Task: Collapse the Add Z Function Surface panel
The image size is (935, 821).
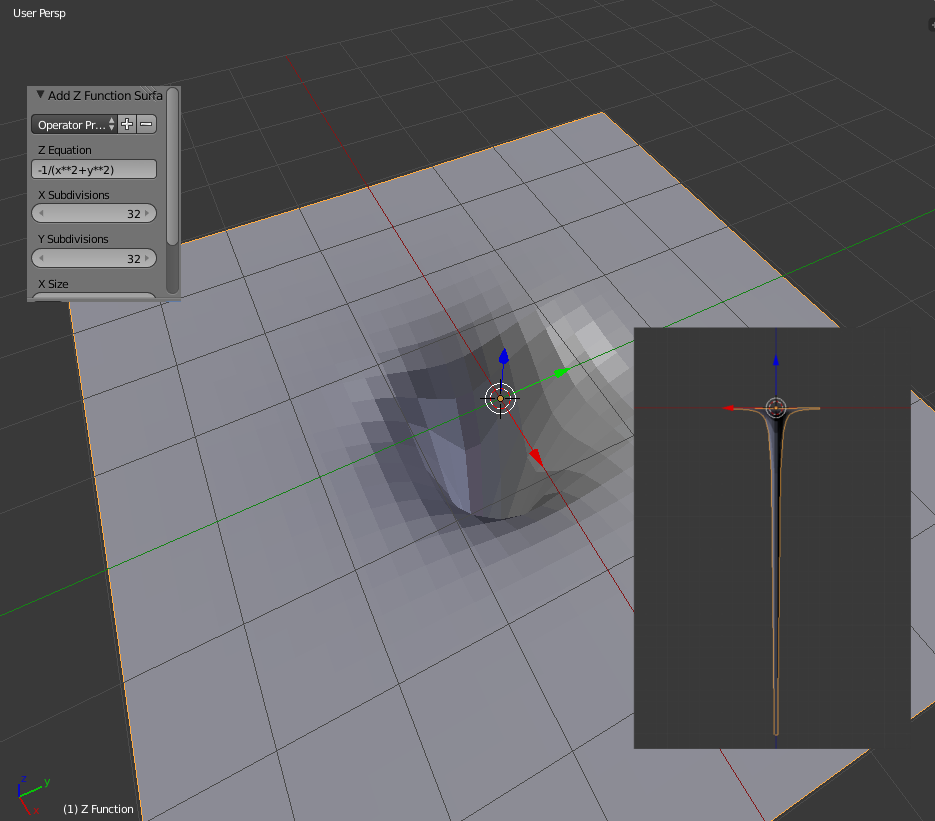Action: point(41,95)
